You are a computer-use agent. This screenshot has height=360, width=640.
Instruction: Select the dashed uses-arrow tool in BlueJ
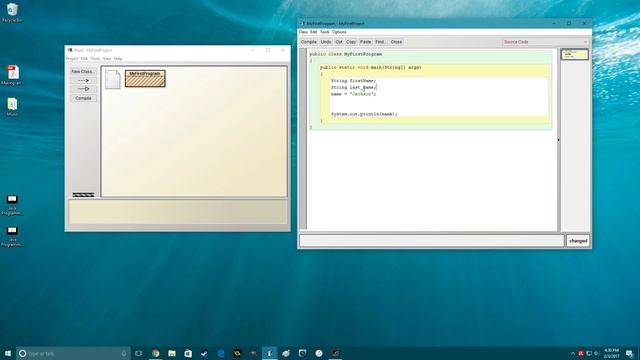(83, 80)
